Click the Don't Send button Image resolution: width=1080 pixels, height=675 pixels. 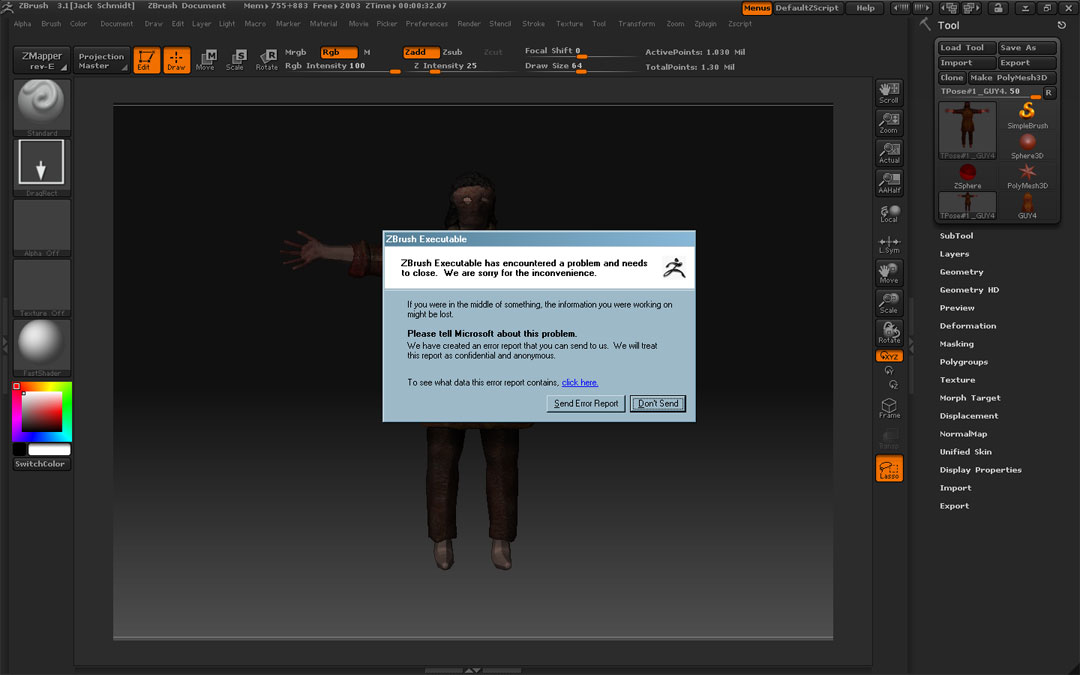658,404
